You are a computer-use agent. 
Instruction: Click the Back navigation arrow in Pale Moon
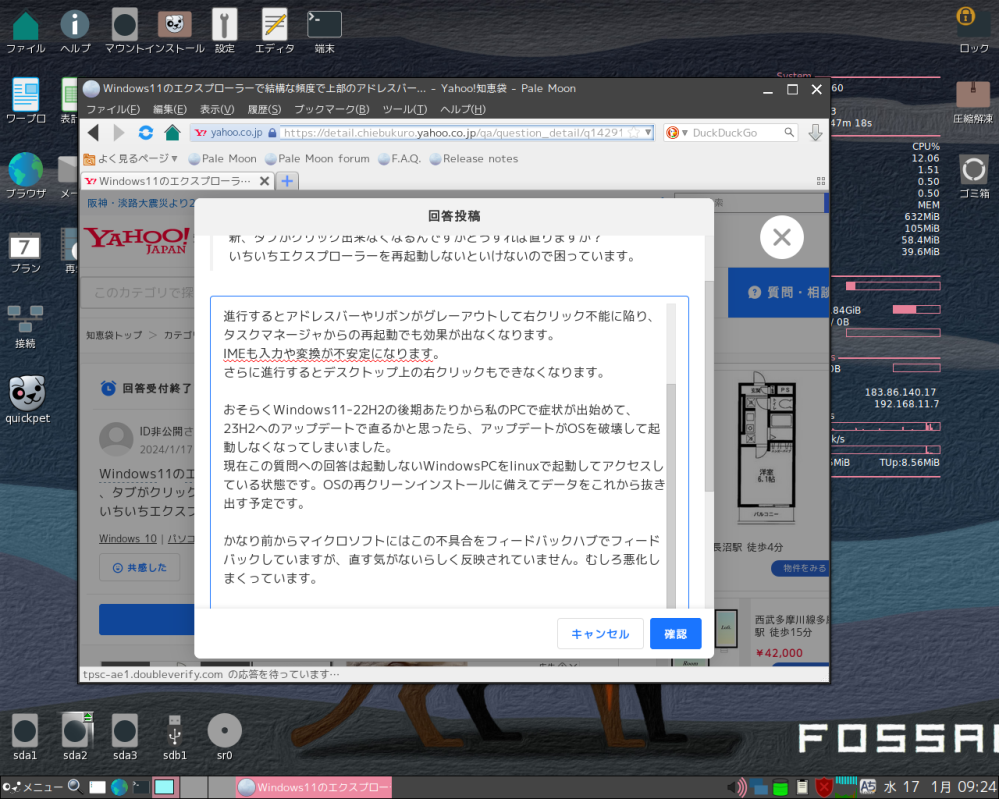point(94,132)
